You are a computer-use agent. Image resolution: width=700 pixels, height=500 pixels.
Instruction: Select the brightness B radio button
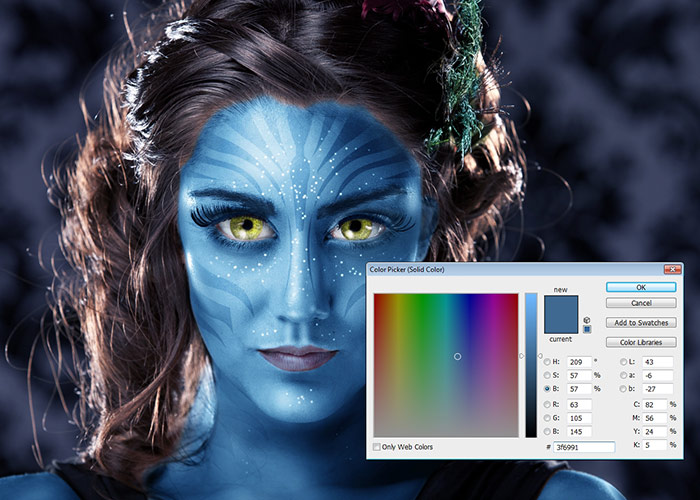coord(547,389)
